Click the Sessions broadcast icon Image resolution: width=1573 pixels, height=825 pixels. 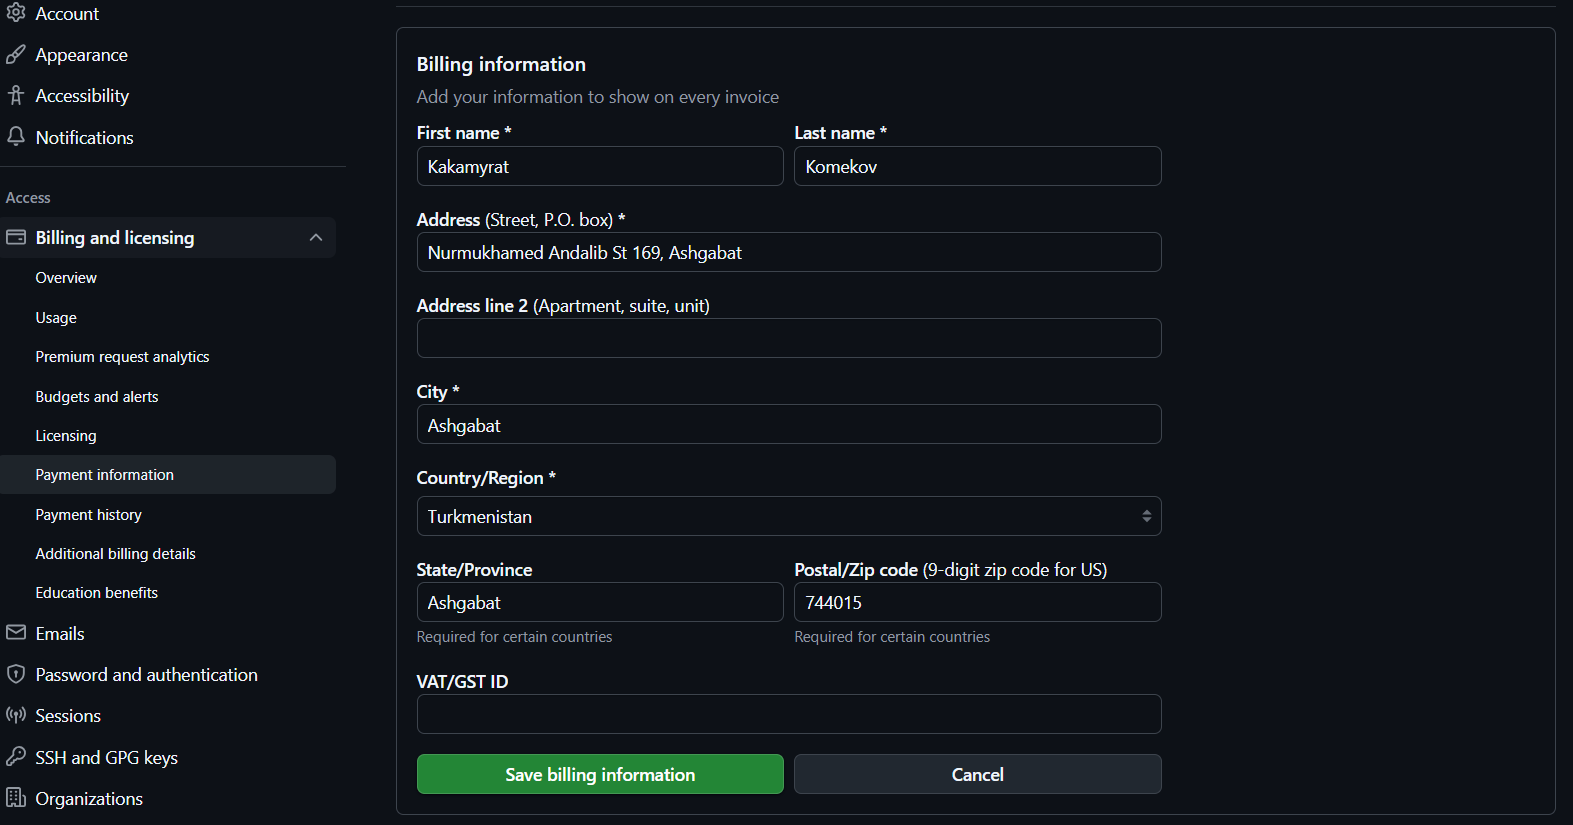pos(16,715)
